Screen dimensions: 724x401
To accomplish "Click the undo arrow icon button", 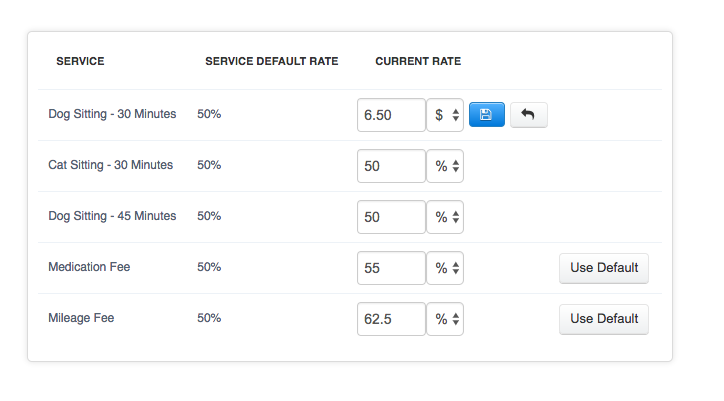I will click(x=529, y=115).
